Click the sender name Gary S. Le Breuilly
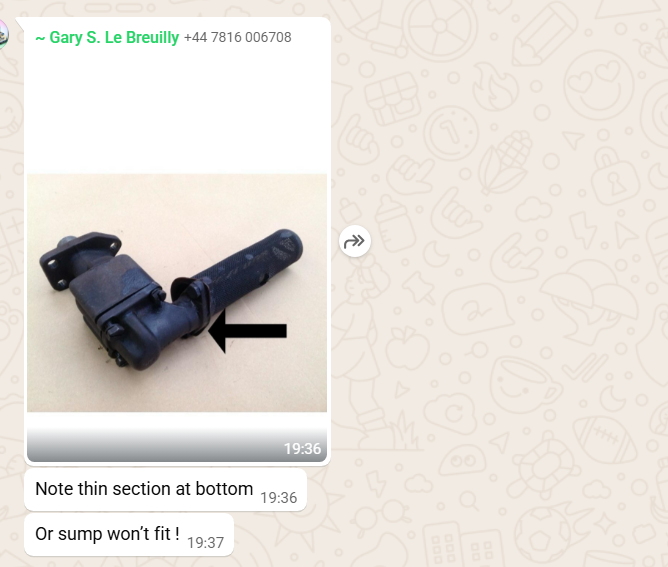 (114, 37)
